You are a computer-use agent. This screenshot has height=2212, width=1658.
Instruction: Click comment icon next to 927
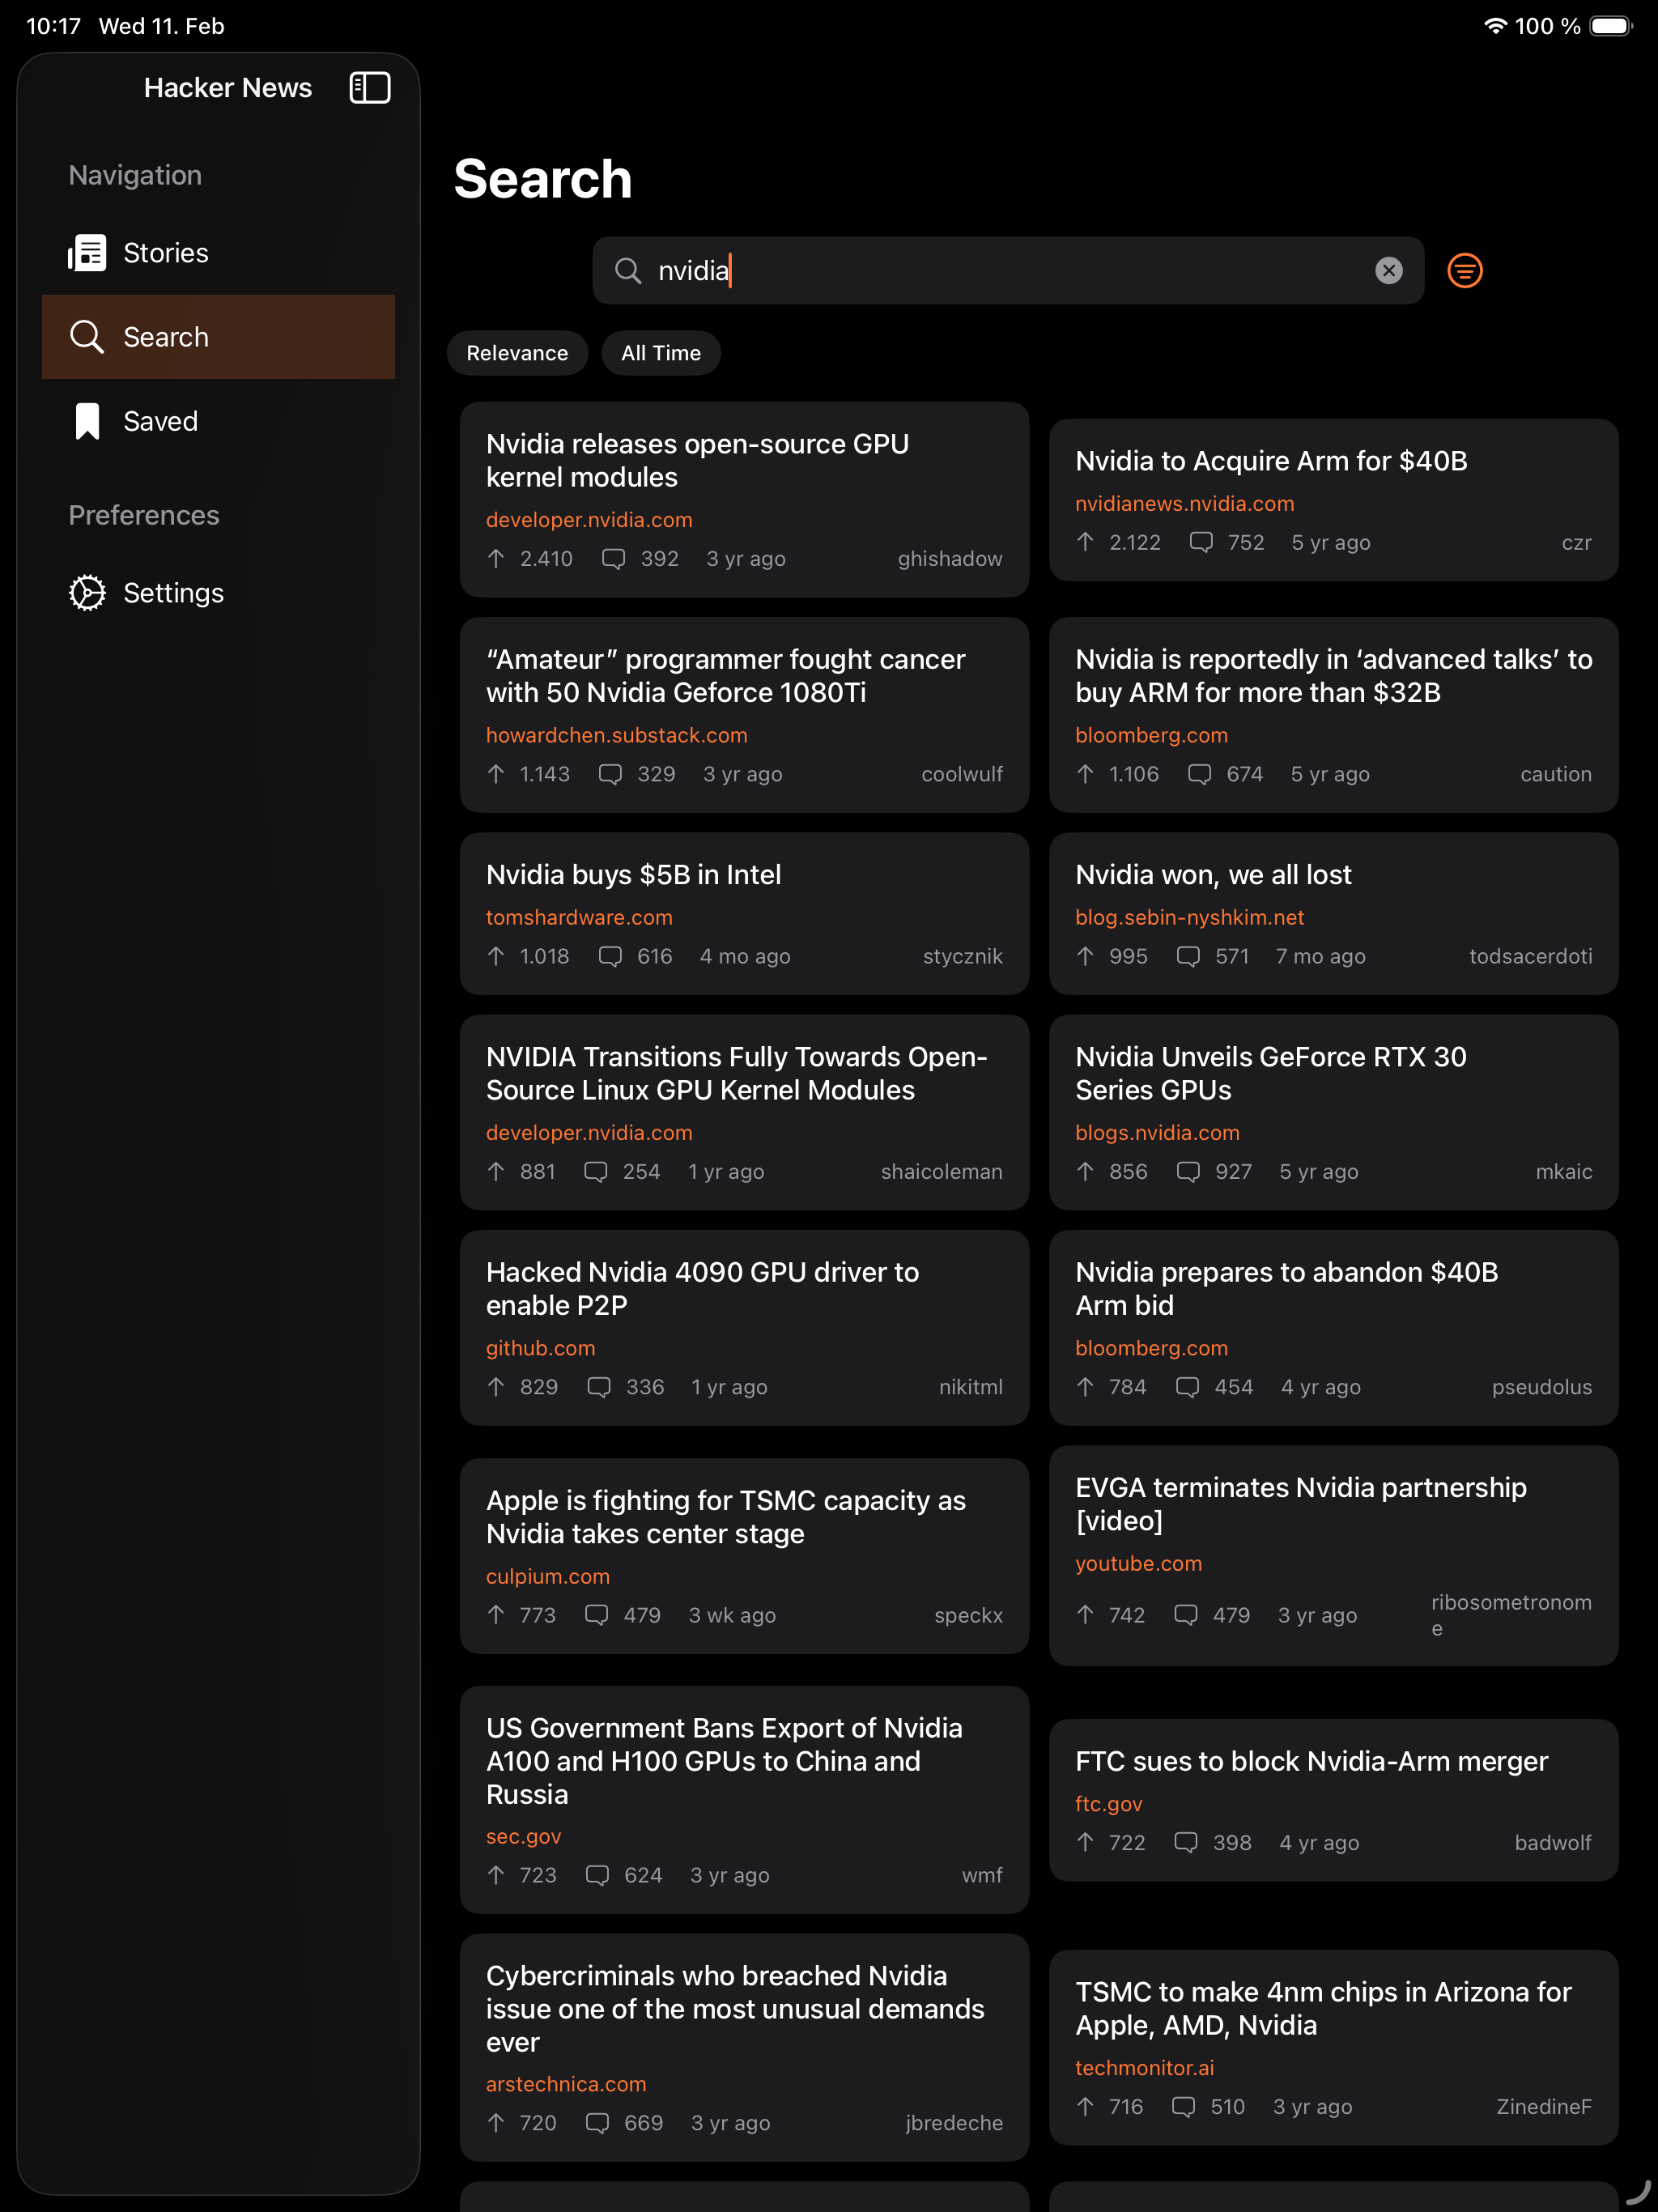tap(1188, 1171)
